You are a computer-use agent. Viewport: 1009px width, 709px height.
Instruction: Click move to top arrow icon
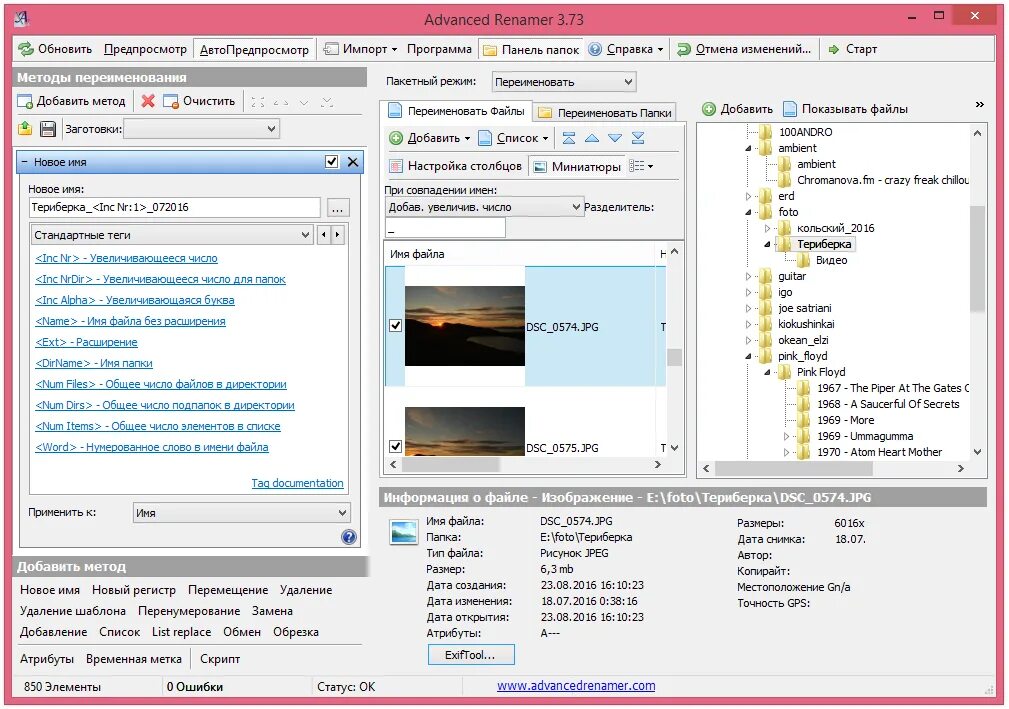569,138
